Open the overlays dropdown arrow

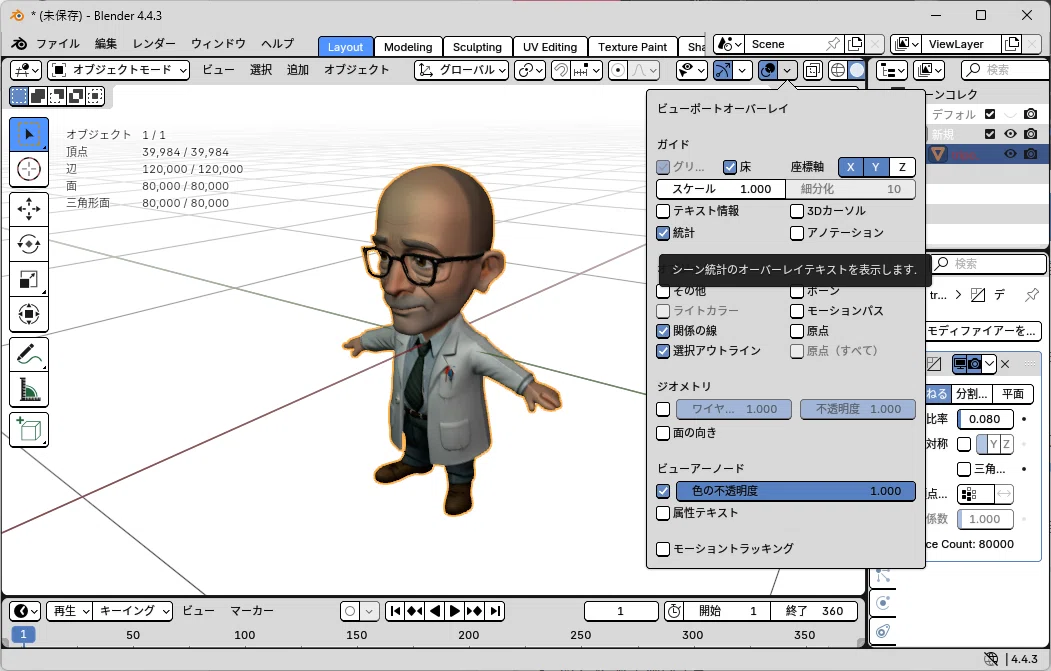coord(788,70)
